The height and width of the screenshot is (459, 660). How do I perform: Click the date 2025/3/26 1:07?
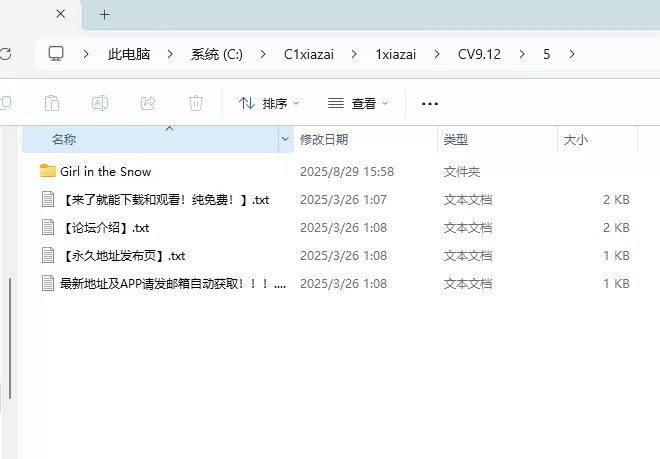(343, 200)
